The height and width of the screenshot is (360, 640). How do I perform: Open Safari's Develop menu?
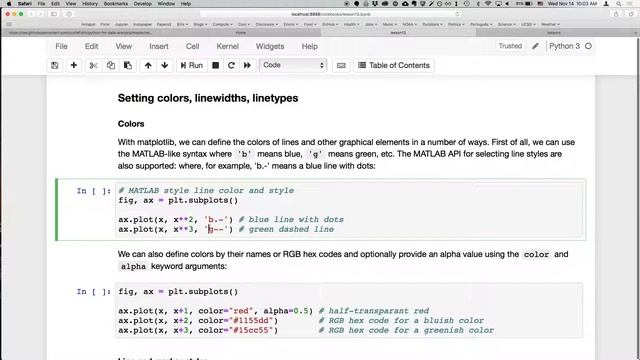click(x=143, y=4)
